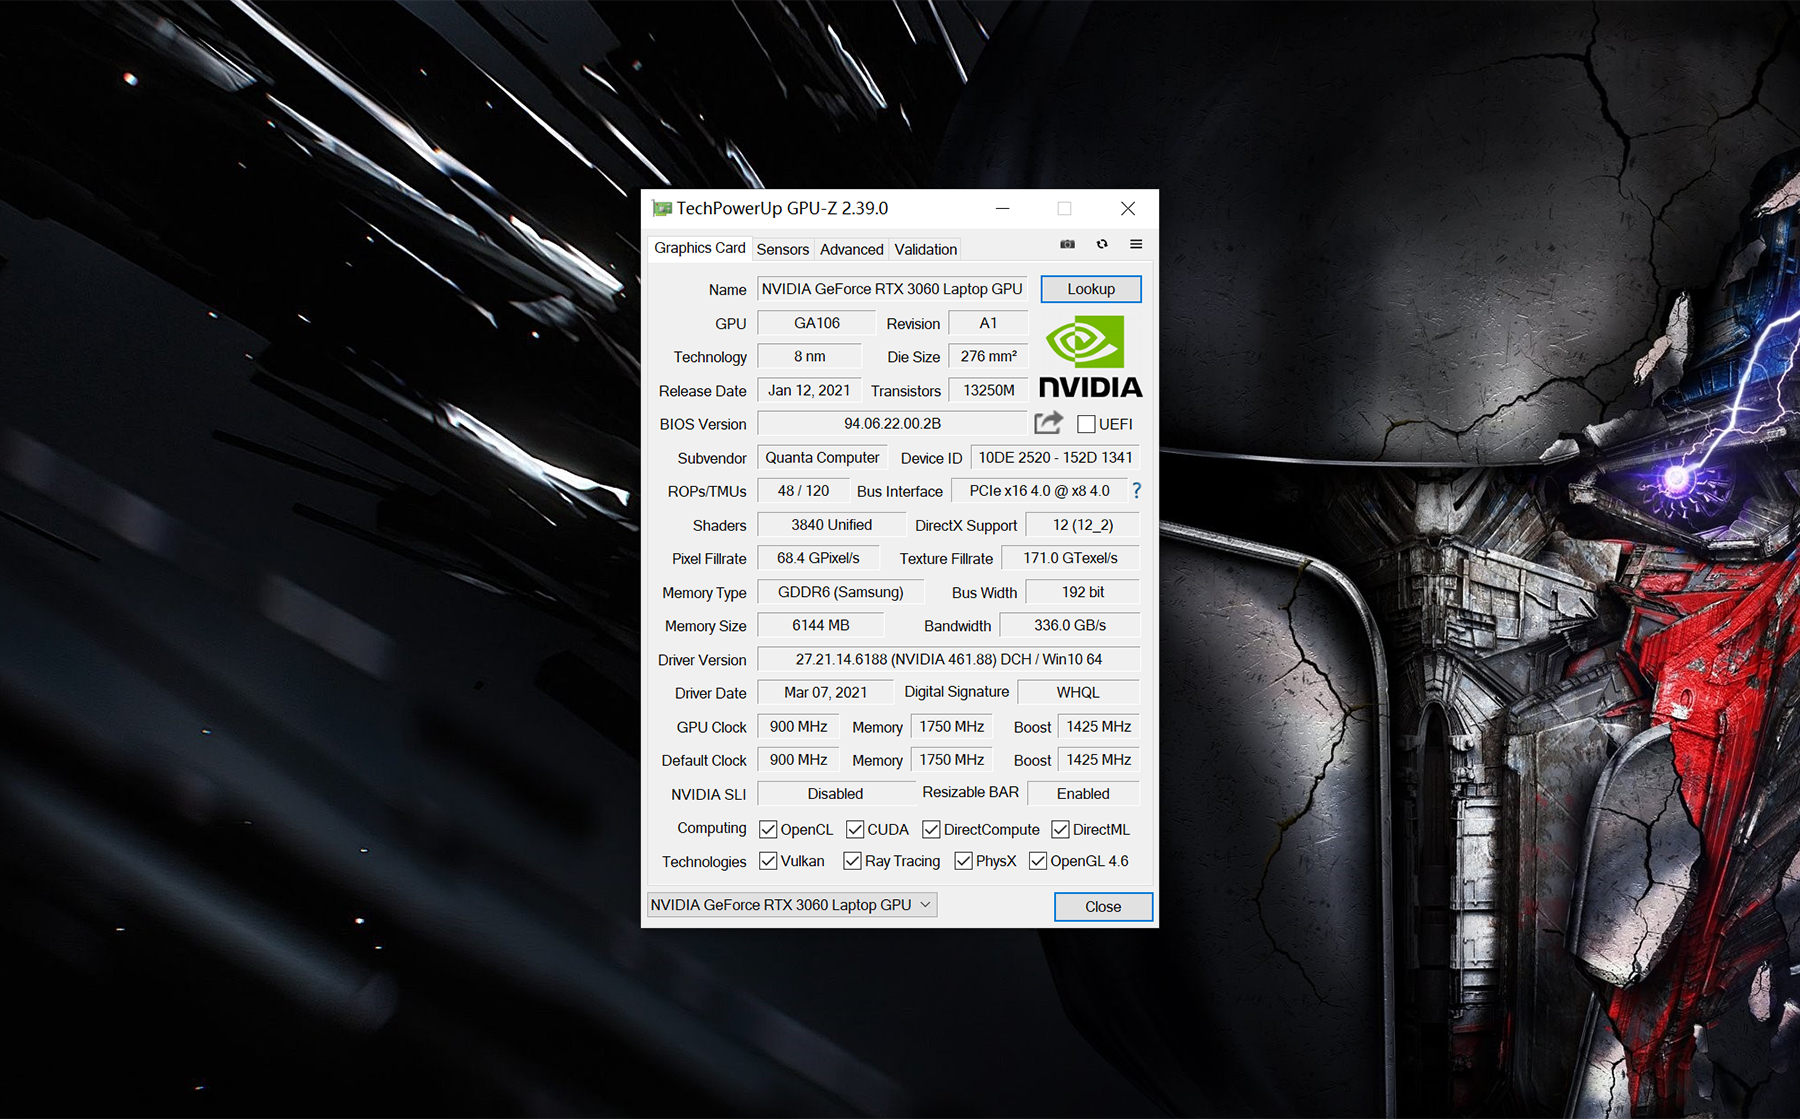Toggle the DirectCompute checkbox
The height and width of the screenshot is (1119, 1800).
tap(931, 829)
